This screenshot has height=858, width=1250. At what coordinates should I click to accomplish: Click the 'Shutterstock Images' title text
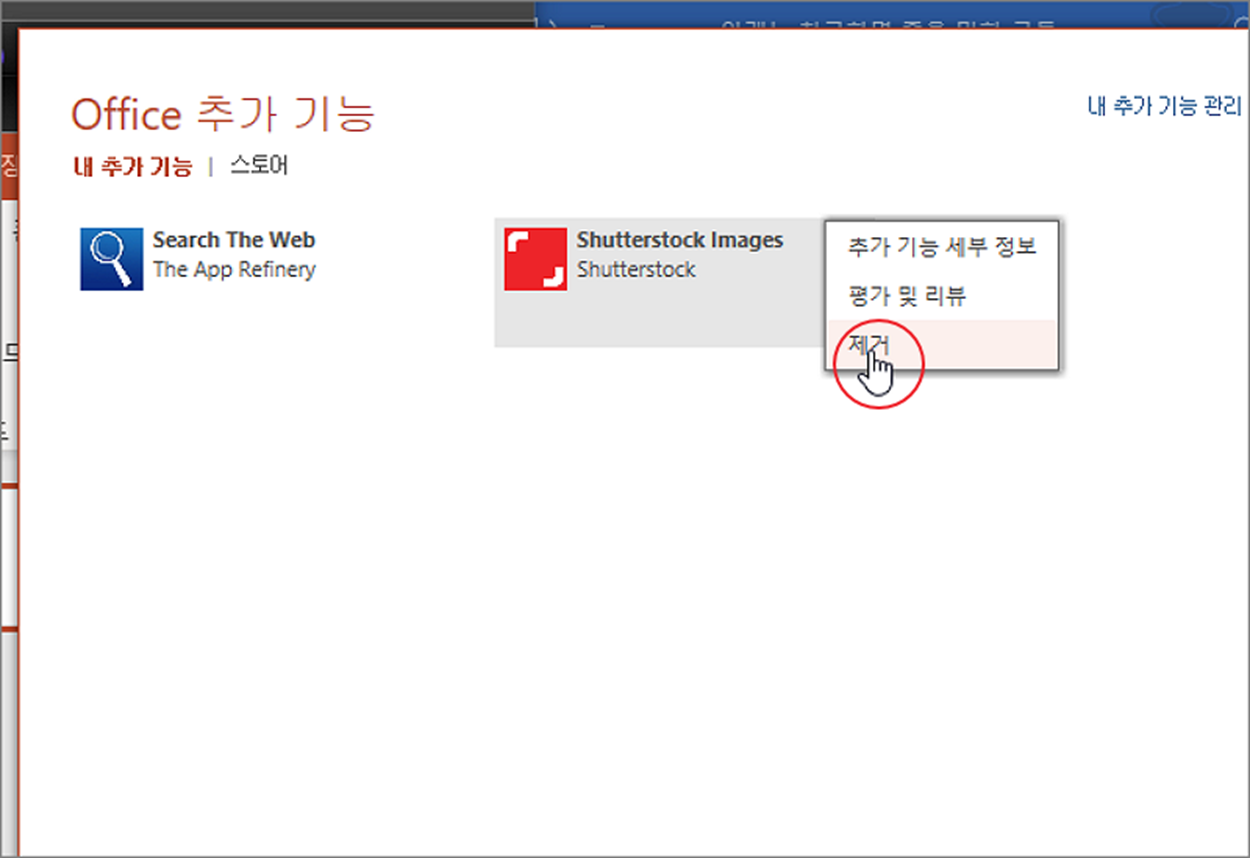680,240
